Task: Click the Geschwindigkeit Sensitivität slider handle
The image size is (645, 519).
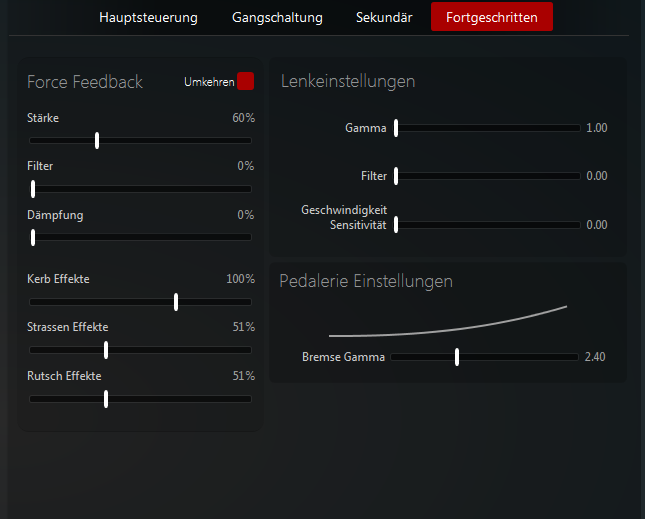Action: click(396, 225)
